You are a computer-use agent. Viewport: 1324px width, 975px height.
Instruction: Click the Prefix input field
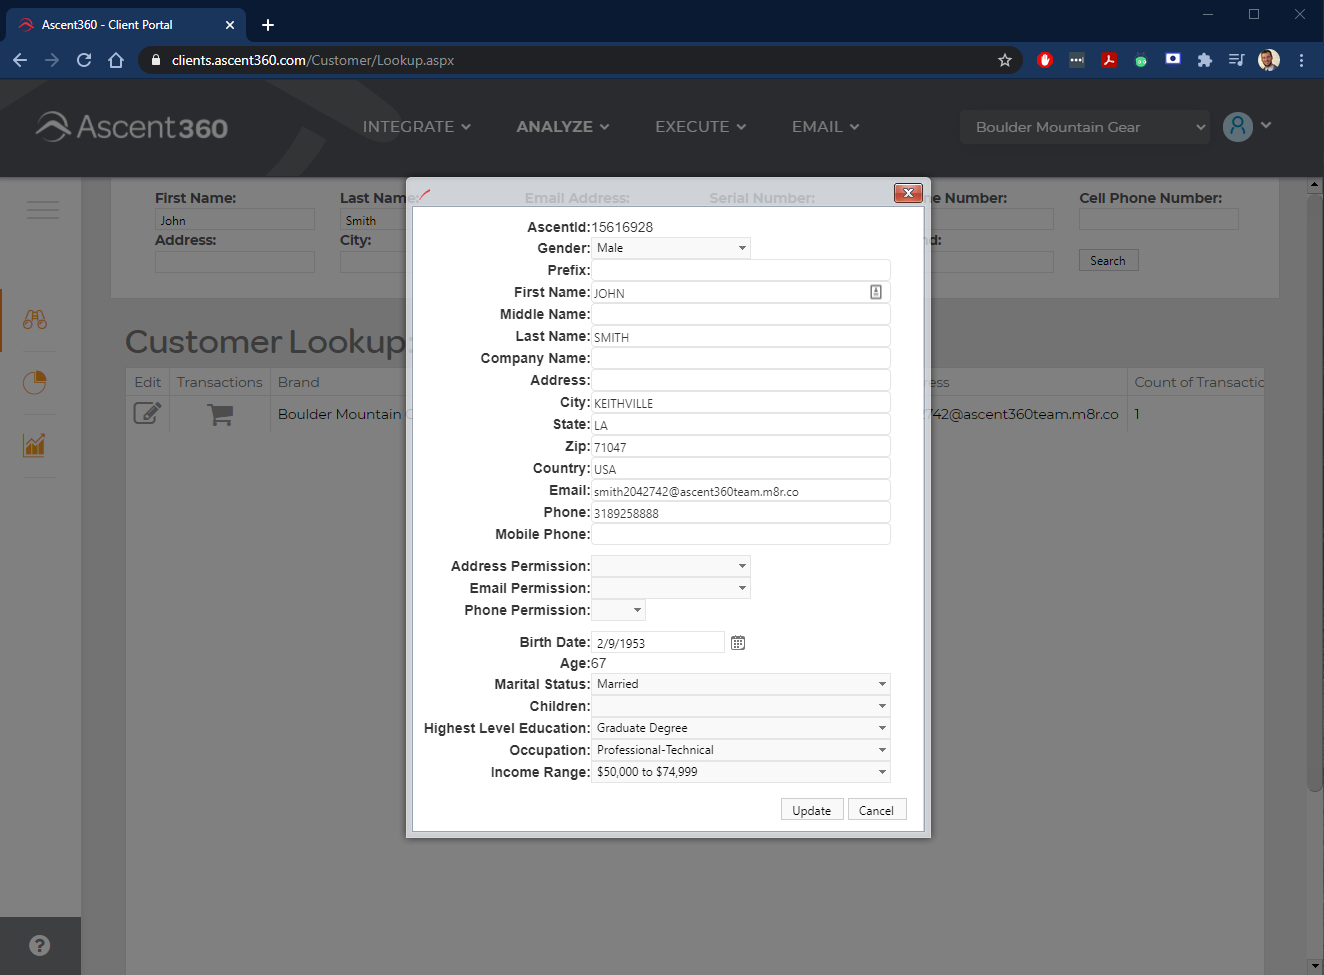click(741, 270)
